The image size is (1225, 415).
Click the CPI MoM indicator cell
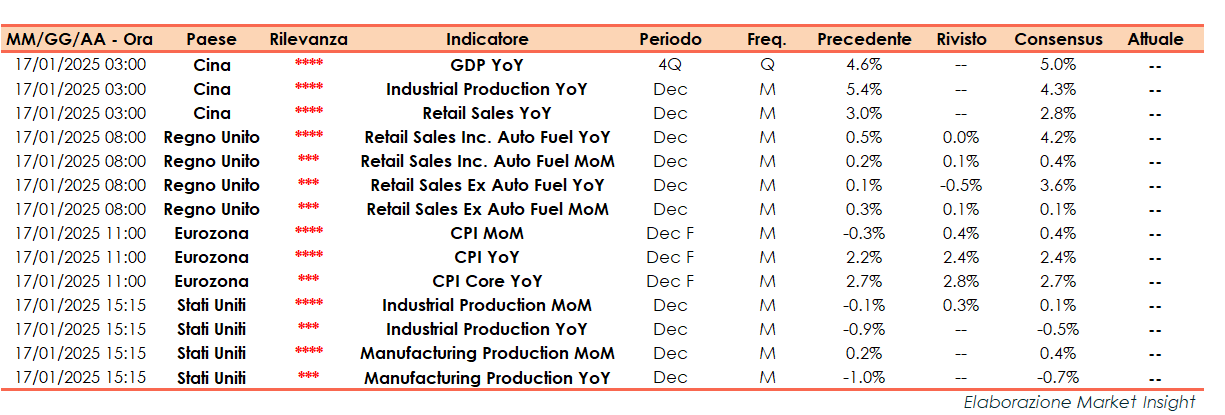tap(487, 233)
